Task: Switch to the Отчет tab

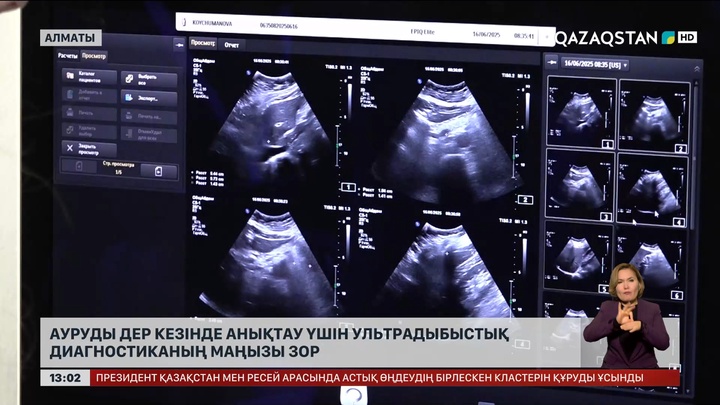Action: coord(232,45)
